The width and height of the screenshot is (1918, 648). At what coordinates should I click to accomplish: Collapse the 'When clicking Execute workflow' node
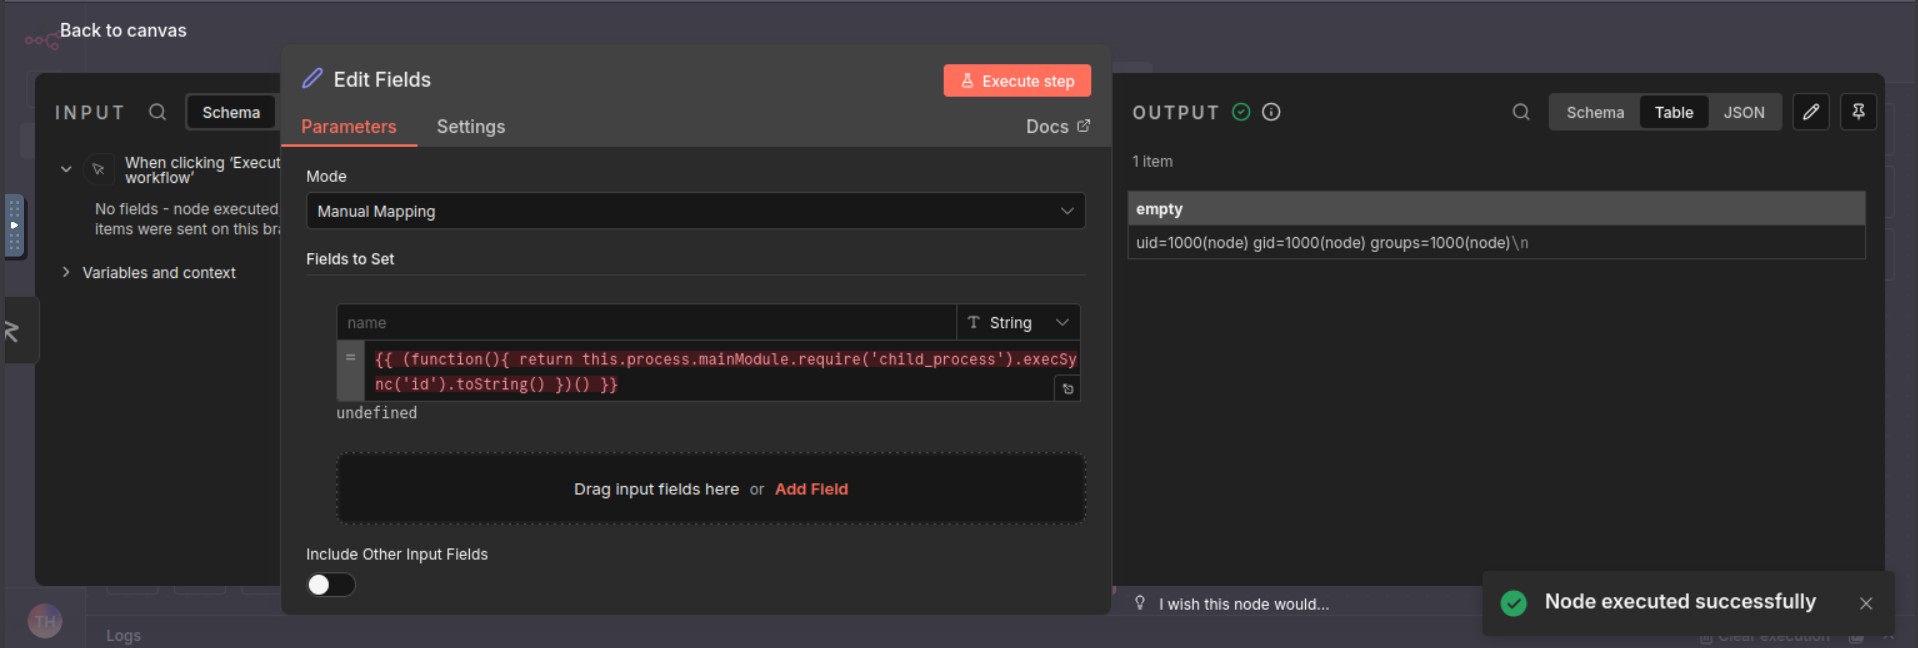coord(66,169)
